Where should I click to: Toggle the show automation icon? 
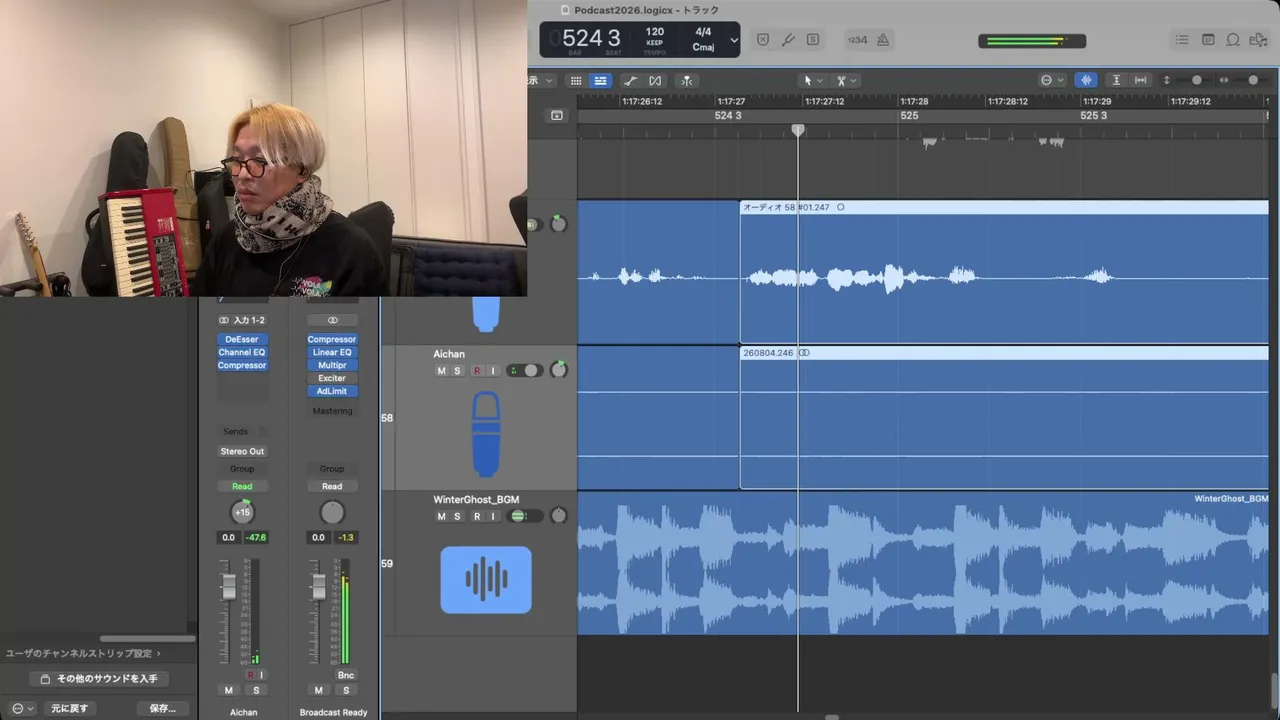630,80
